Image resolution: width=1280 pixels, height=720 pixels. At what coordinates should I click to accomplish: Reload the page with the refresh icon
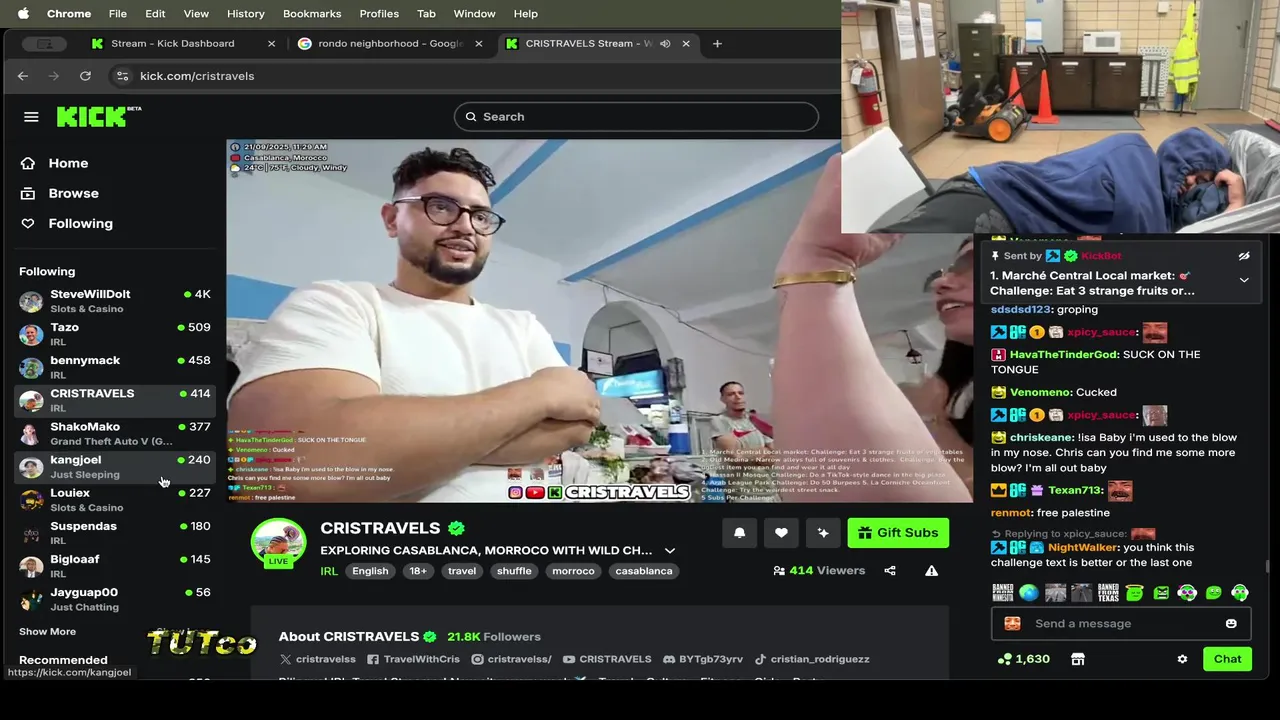[x=85, y=76]
